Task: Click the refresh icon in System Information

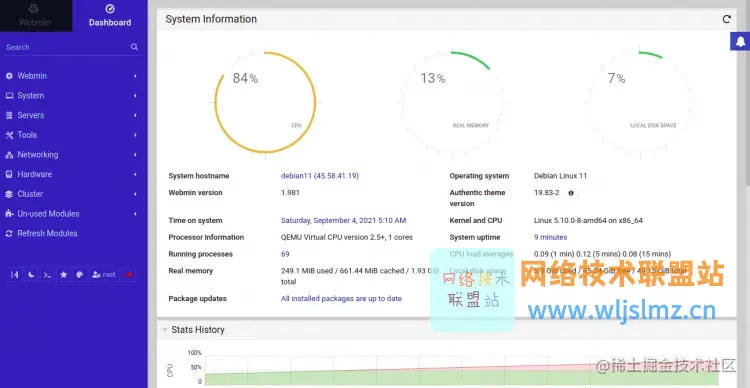Action: [x=727, y=19]
